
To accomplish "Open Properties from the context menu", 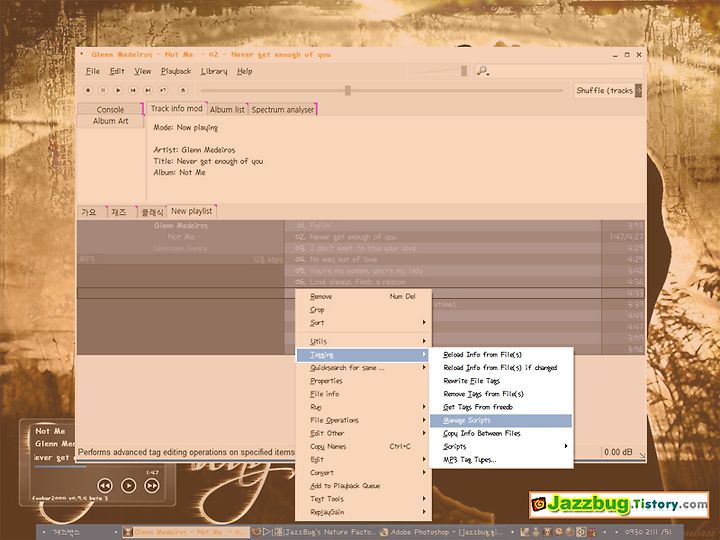I will point(363,381).
